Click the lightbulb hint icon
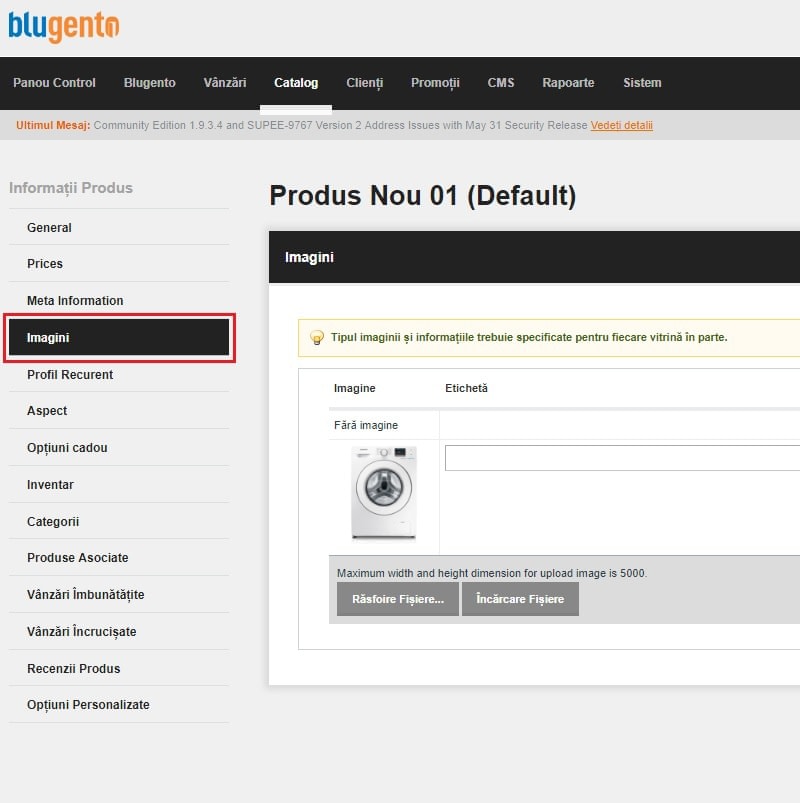 point(317,337)
